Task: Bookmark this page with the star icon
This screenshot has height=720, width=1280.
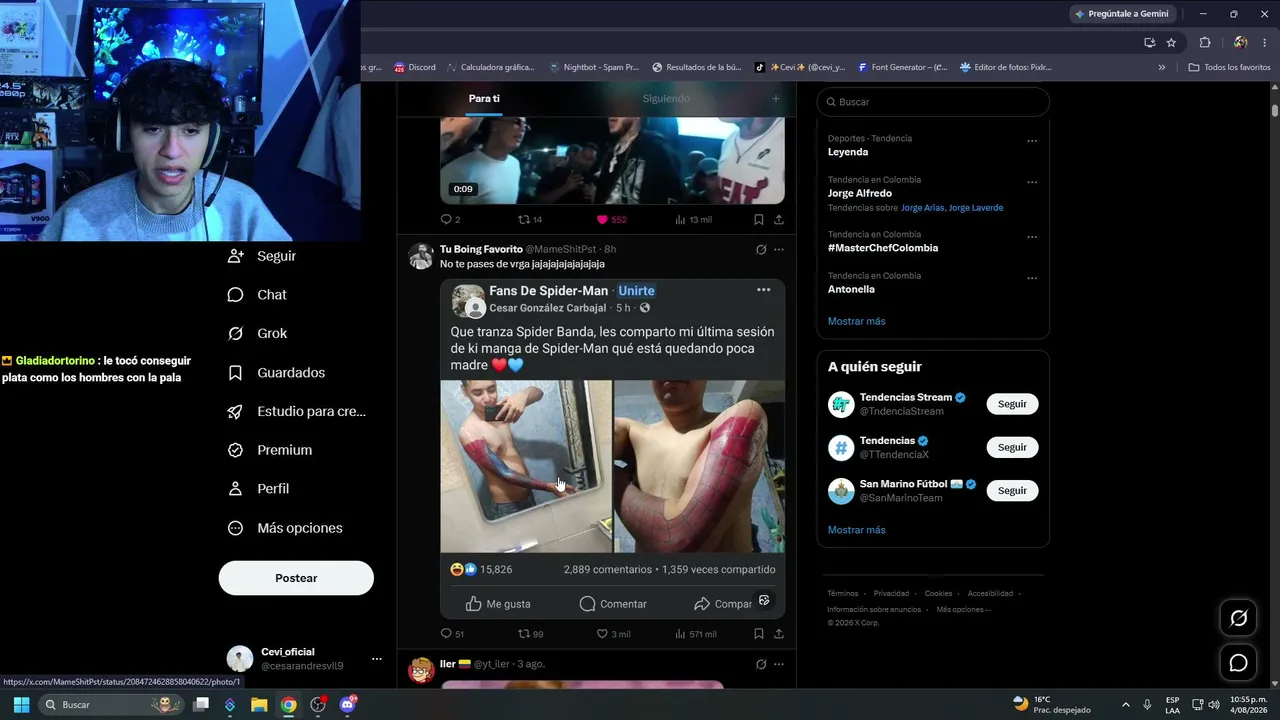Action: click(1171, 42)
